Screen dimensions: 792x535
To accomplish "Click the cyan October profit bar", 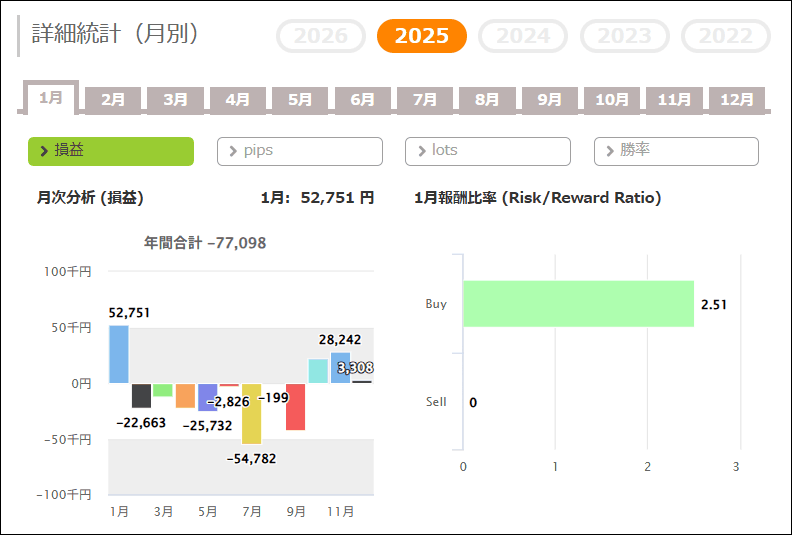I will pyautogui.click(x=318, y=371).
